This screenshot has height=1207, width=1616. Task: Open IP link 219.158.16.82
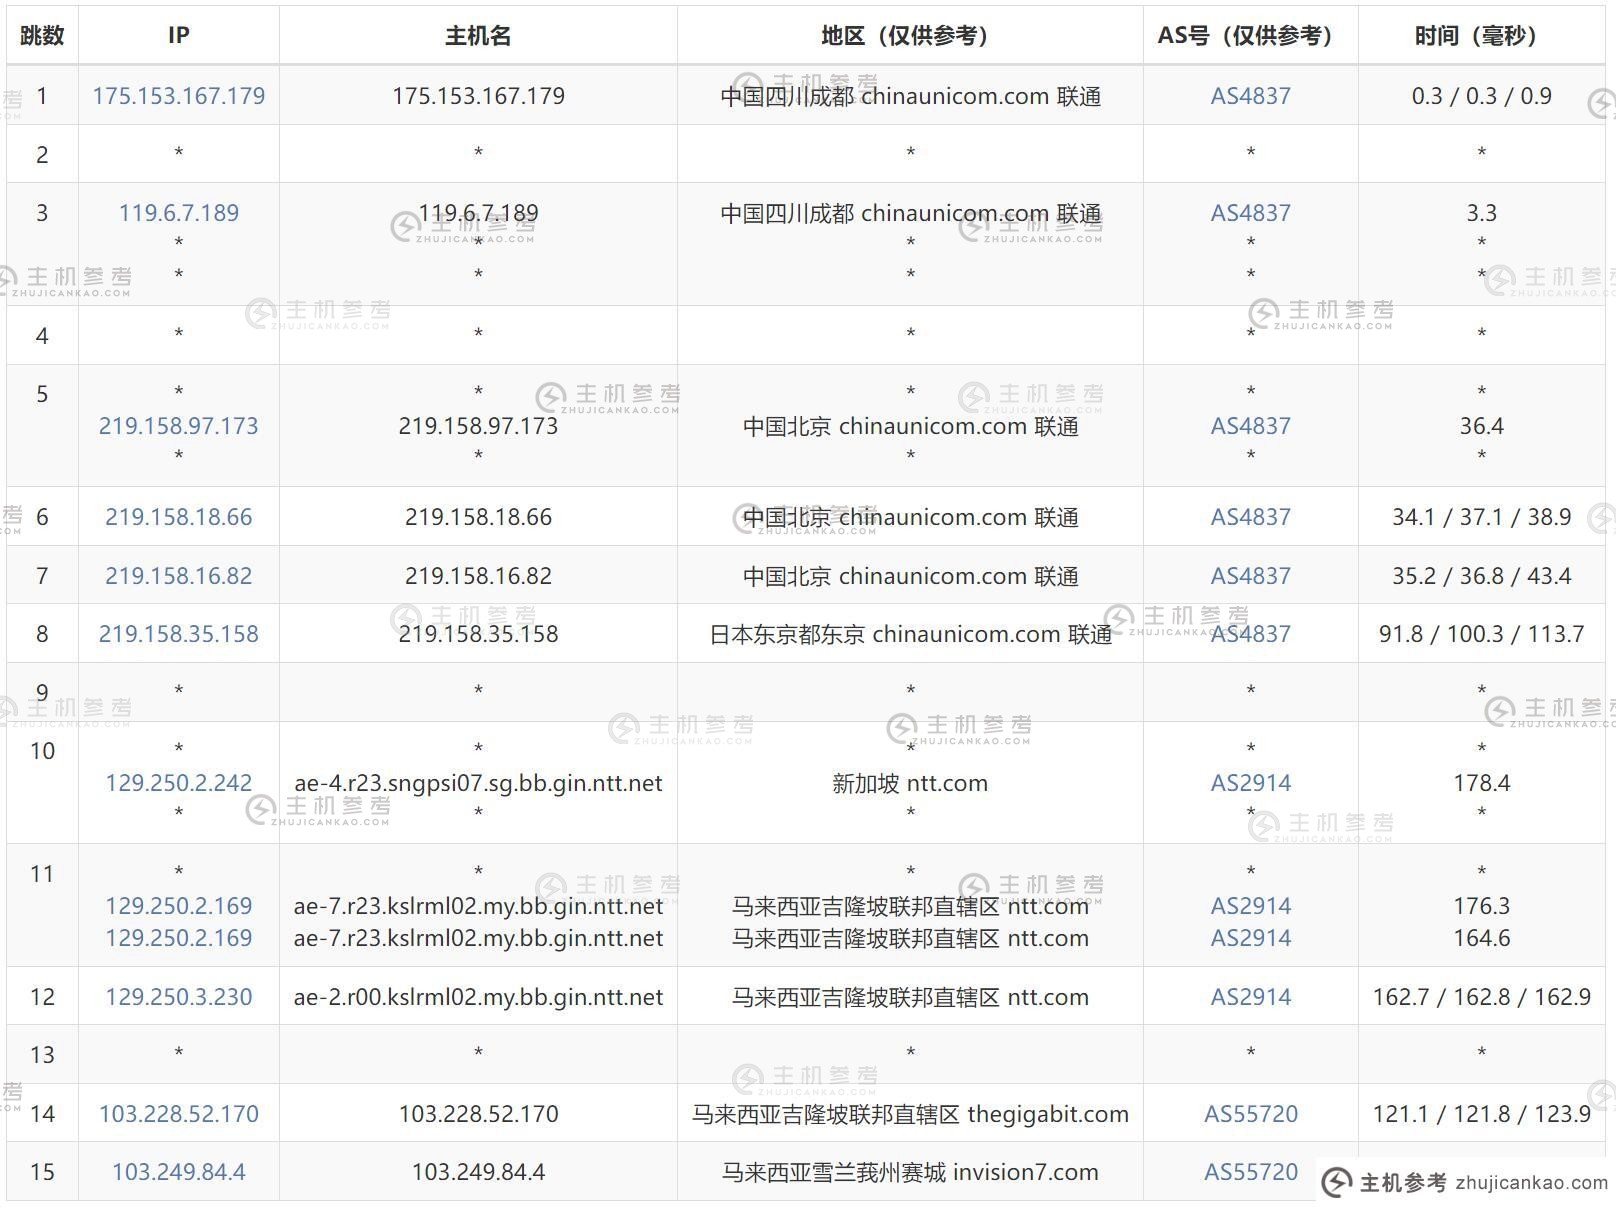click(179, 576)
